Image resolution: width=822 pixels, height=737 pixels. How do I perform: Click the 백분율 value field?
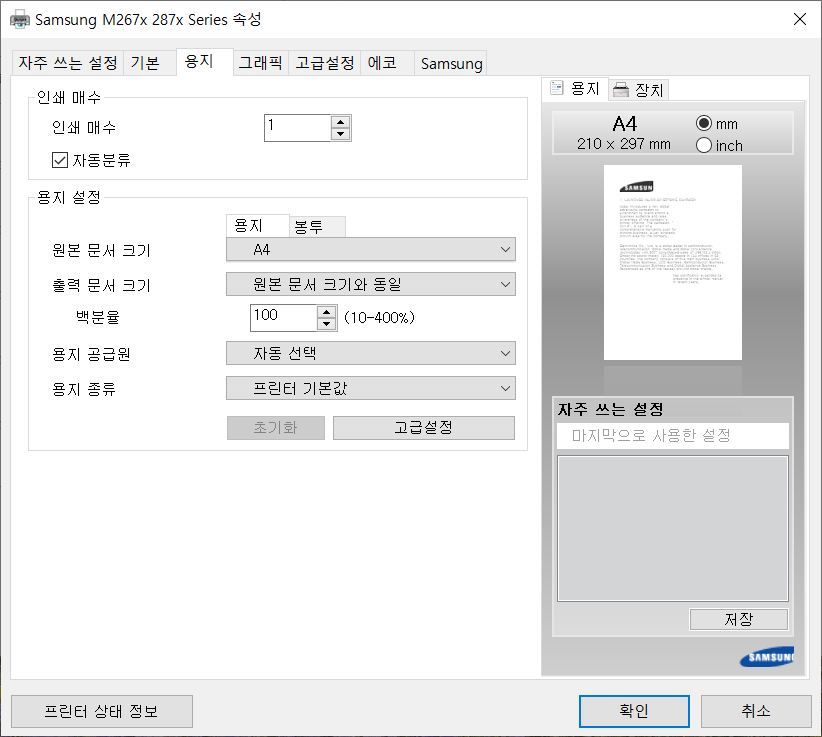coord(284,318)
